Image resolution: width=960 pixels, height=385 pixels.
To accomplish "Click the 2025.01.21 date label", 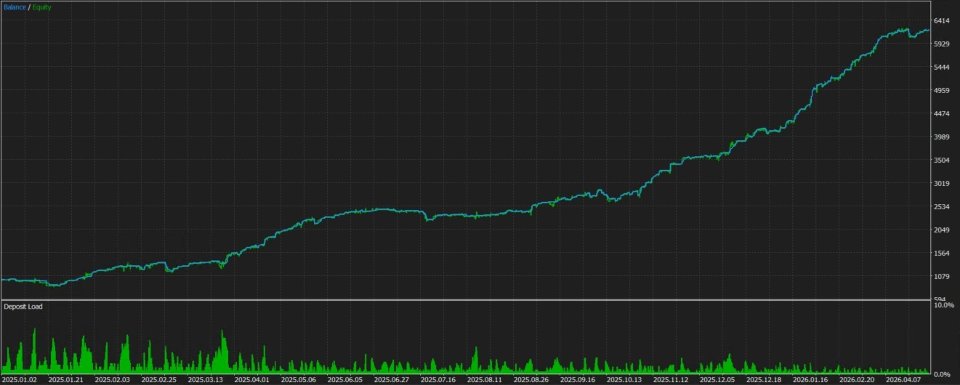I will coord(66,380).
